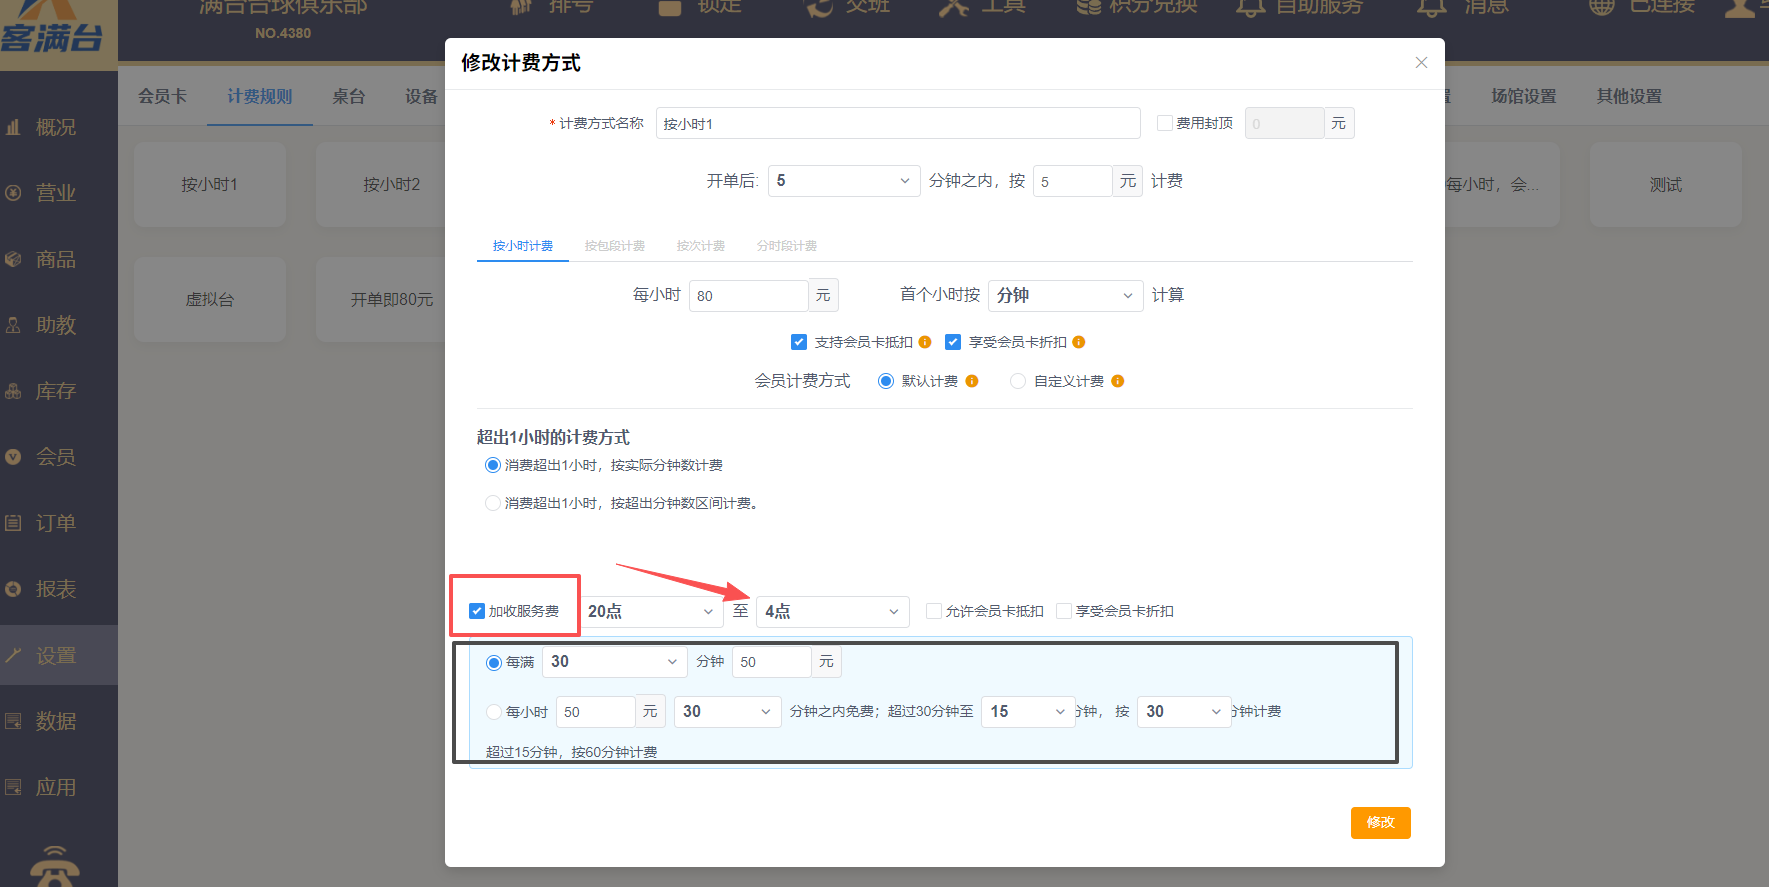
Task: Click info icon next to 默认计费
Action: (x=972, y=381)
